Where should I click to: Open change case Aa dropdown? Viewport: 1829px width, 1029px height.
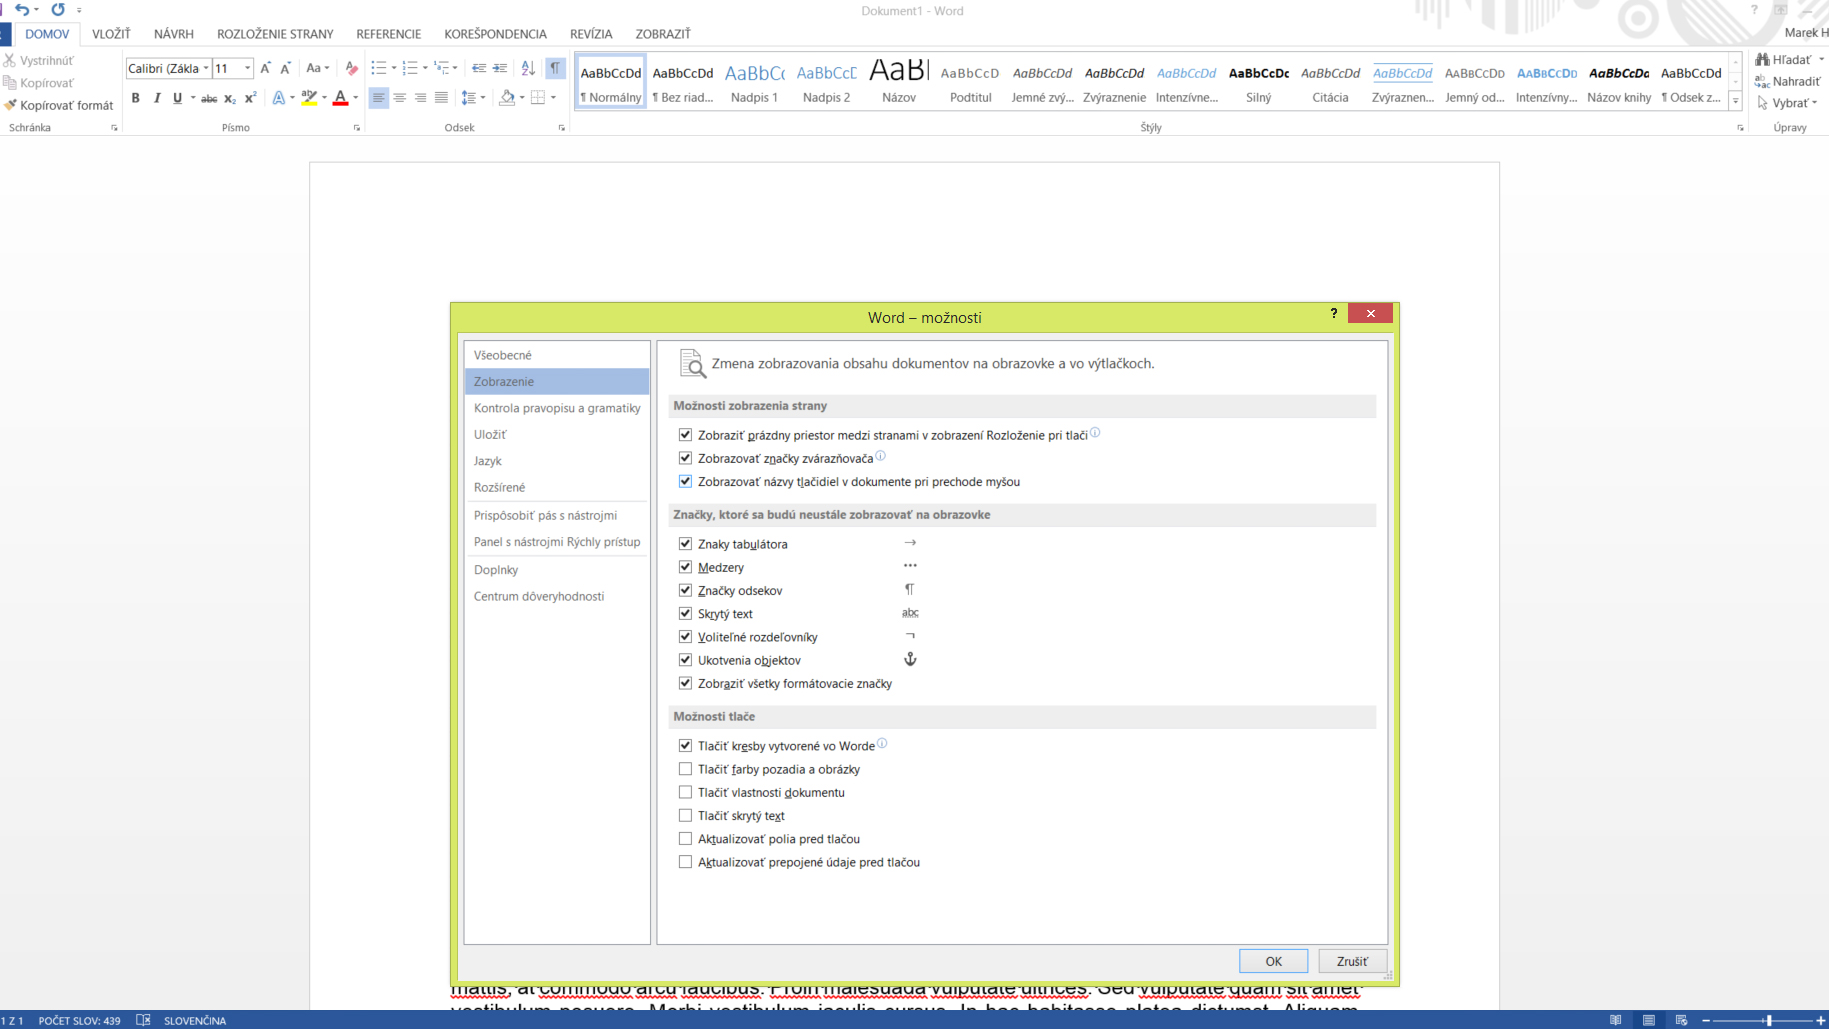pos(317,68)
